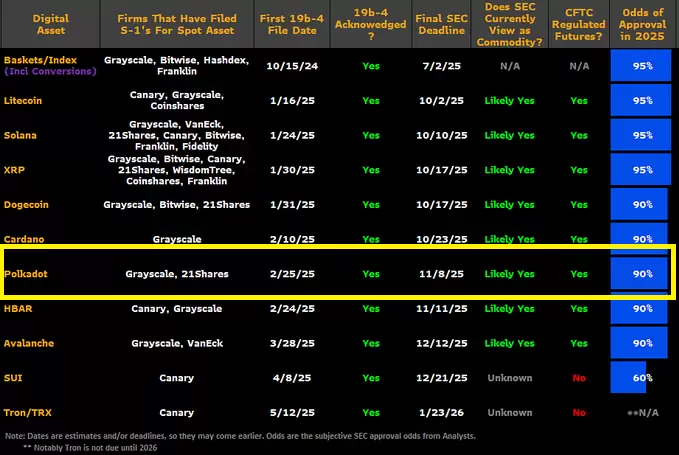This screenshot has width=679, height=455.
Task: Click the 60% odds bar for SUI
Action: (628, 377)
